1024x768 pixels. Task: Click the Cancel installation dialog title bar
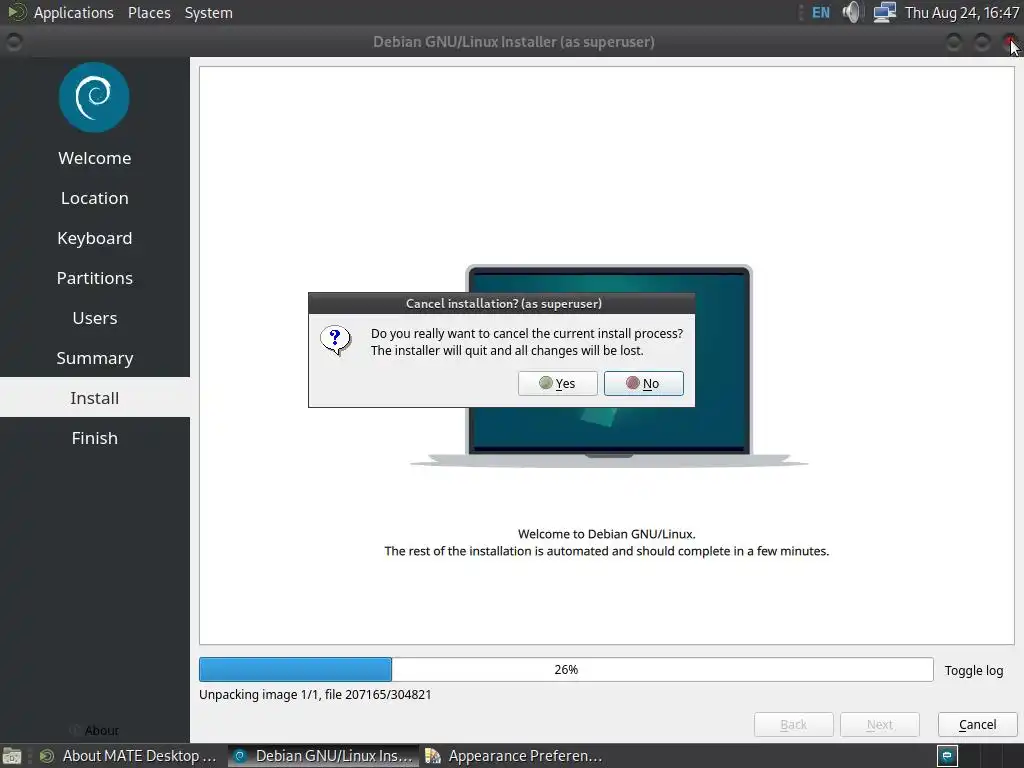502,304
